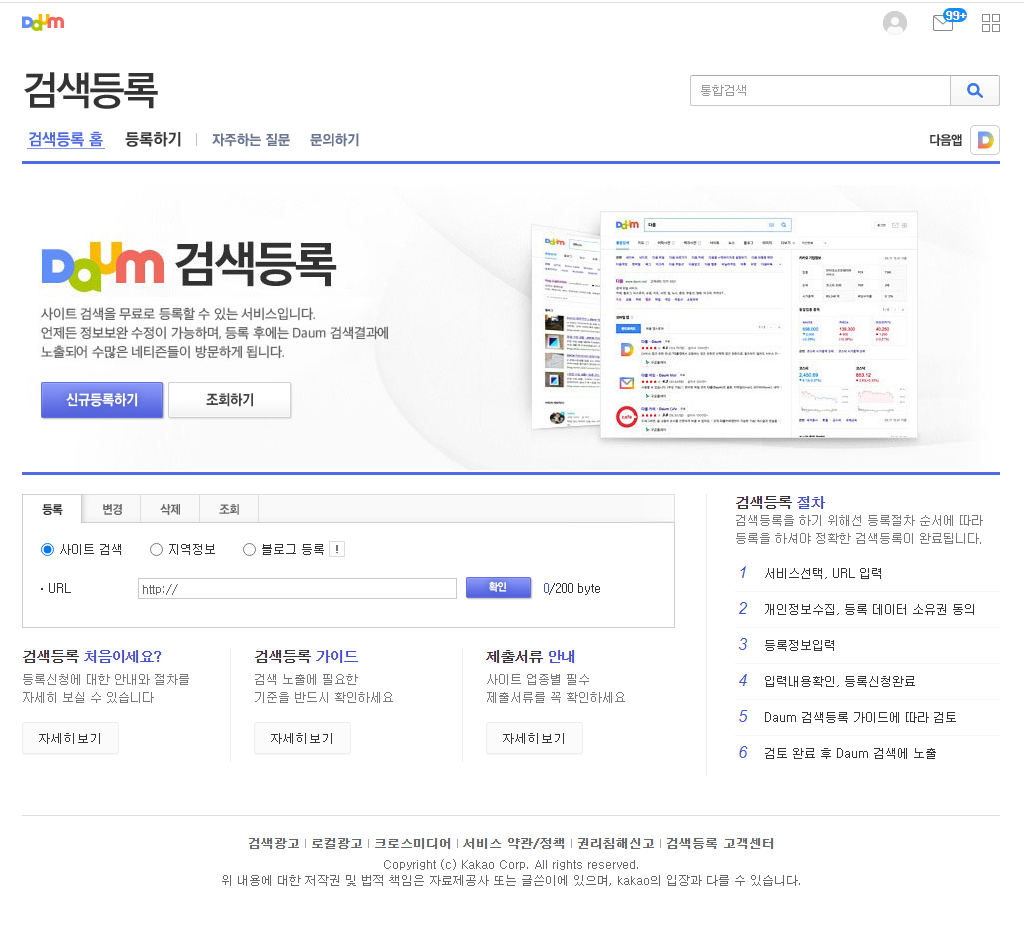1024x925 pixels.
Task: Click the 확인 button next to URL field
Action: coord(498,587)
